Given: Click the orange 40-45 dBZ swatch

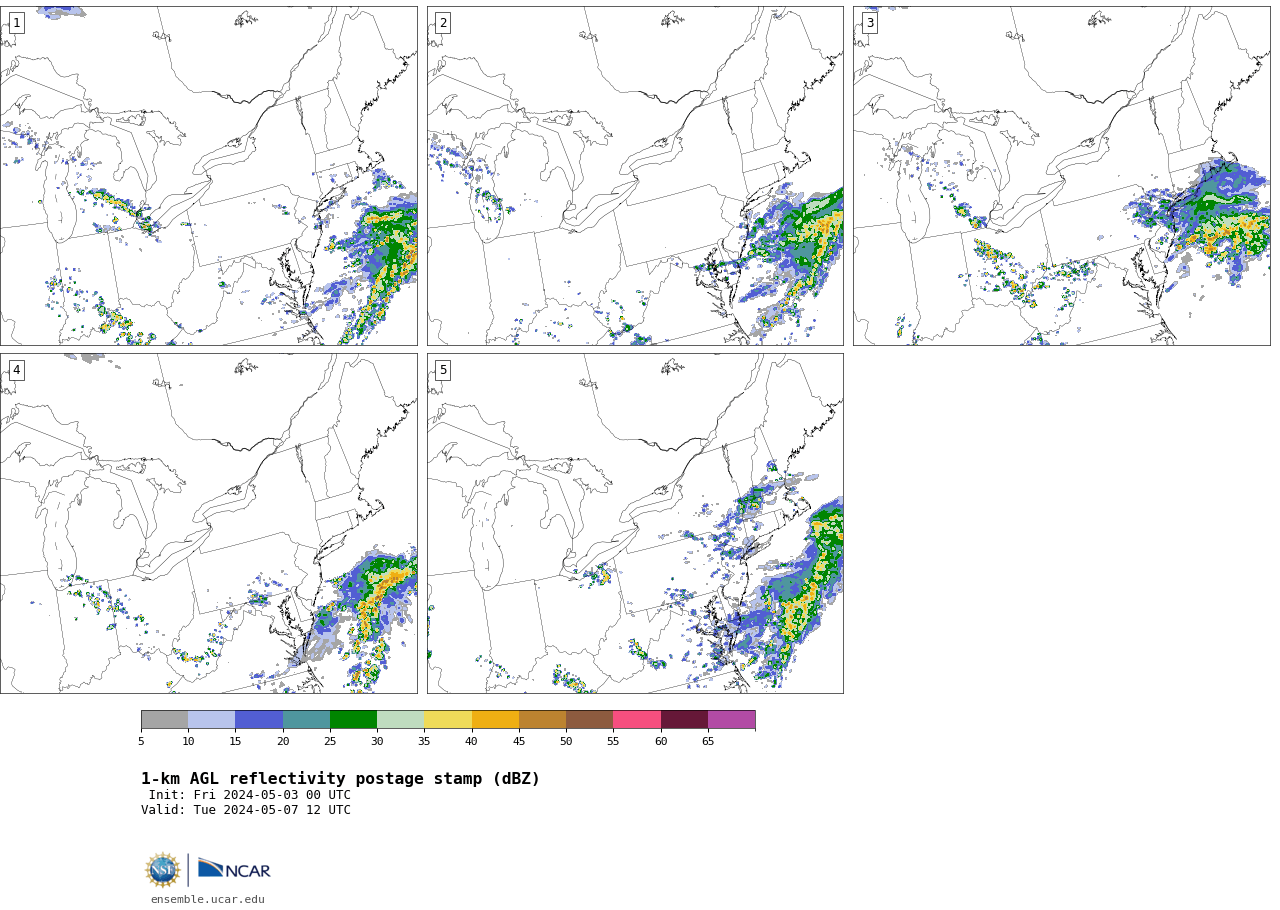Looking at the screenshot, I should [495, 720].
